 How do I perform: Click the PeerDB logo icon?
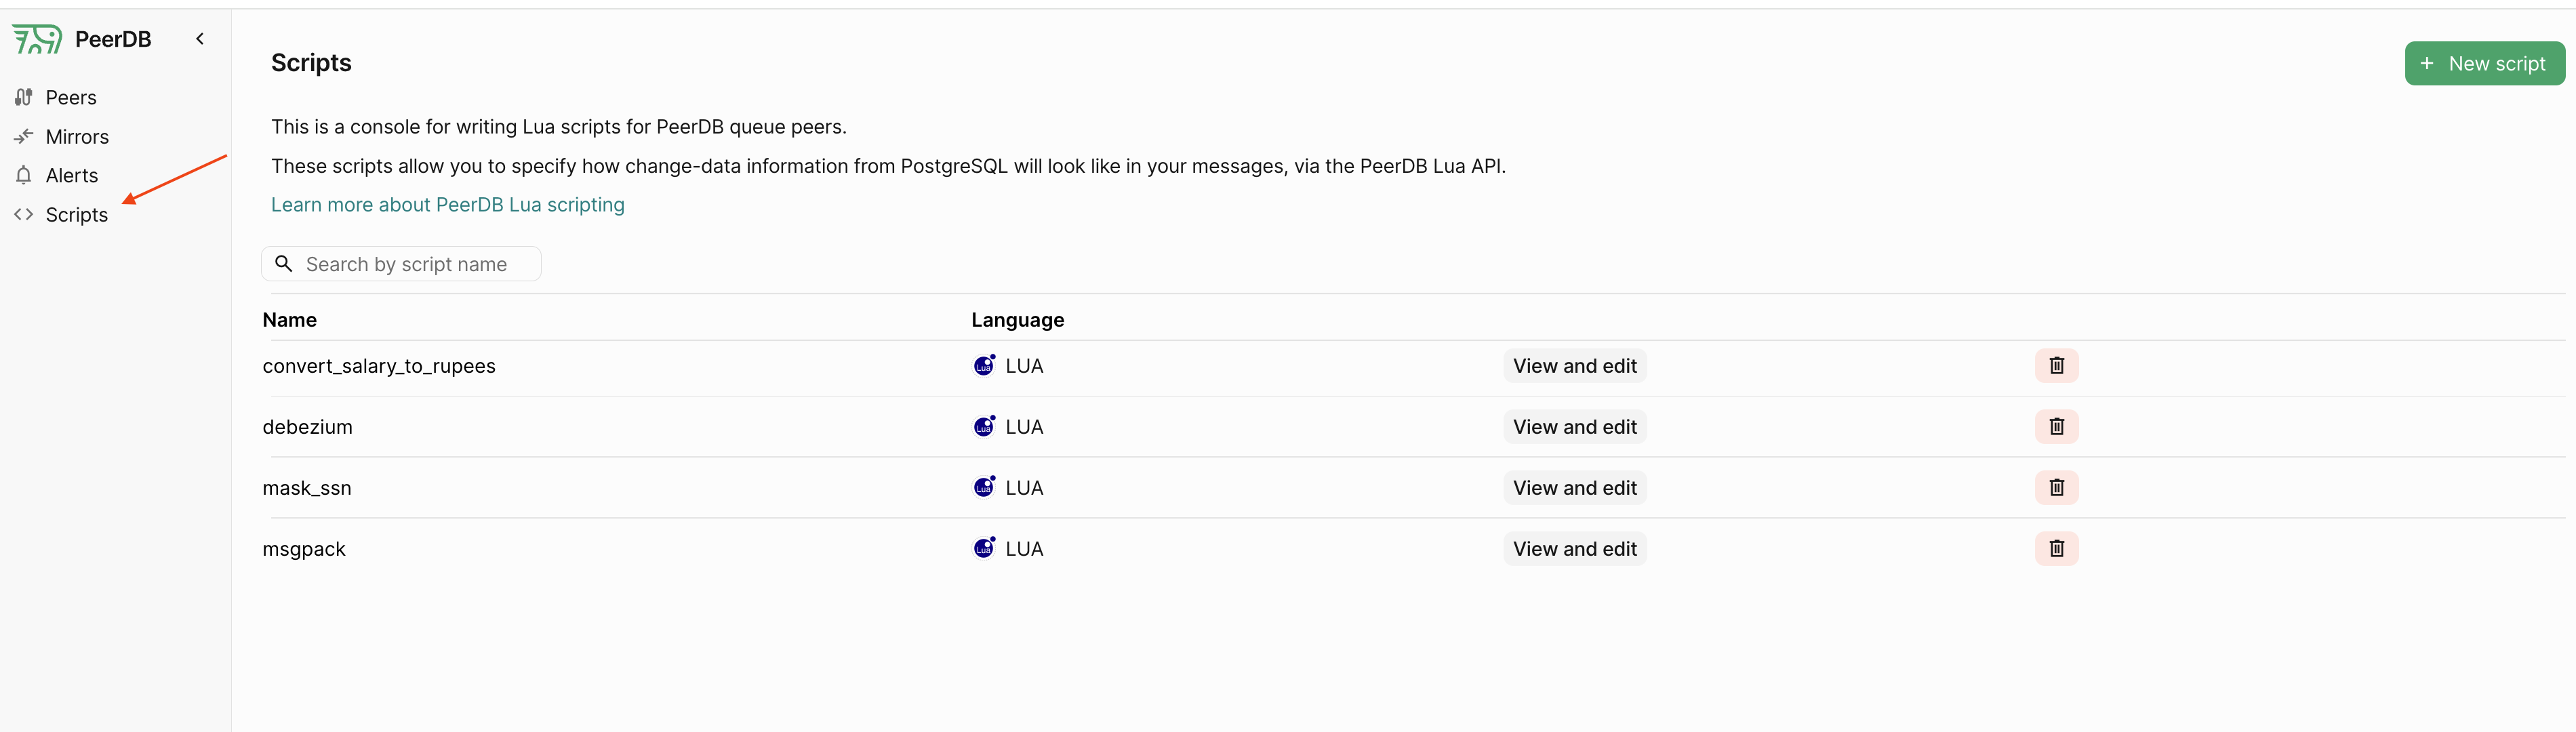37,39
